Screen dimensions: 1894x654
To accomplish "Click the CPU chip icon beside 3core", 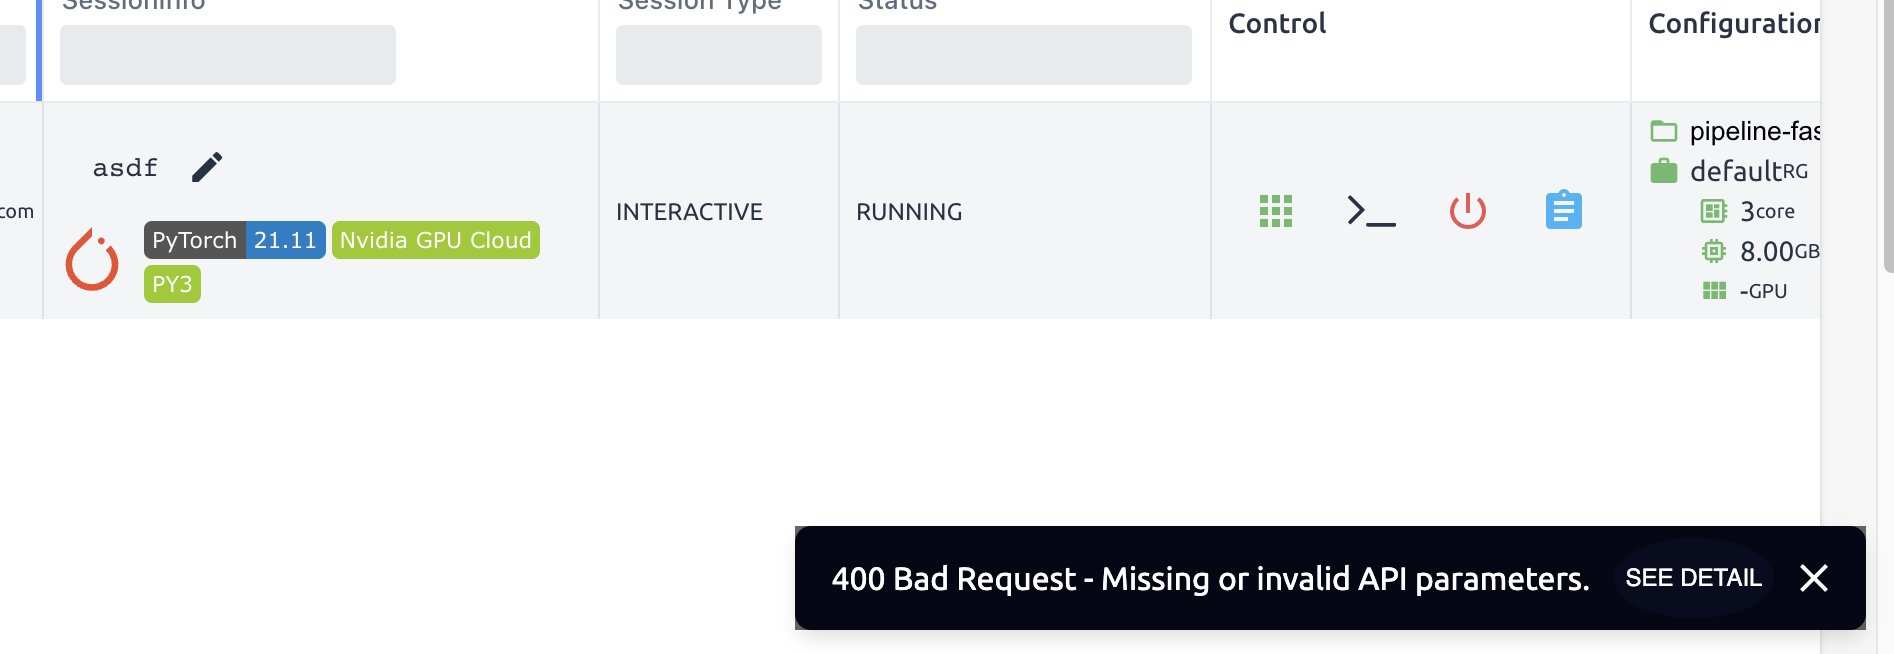I will tap(1714, 211).
